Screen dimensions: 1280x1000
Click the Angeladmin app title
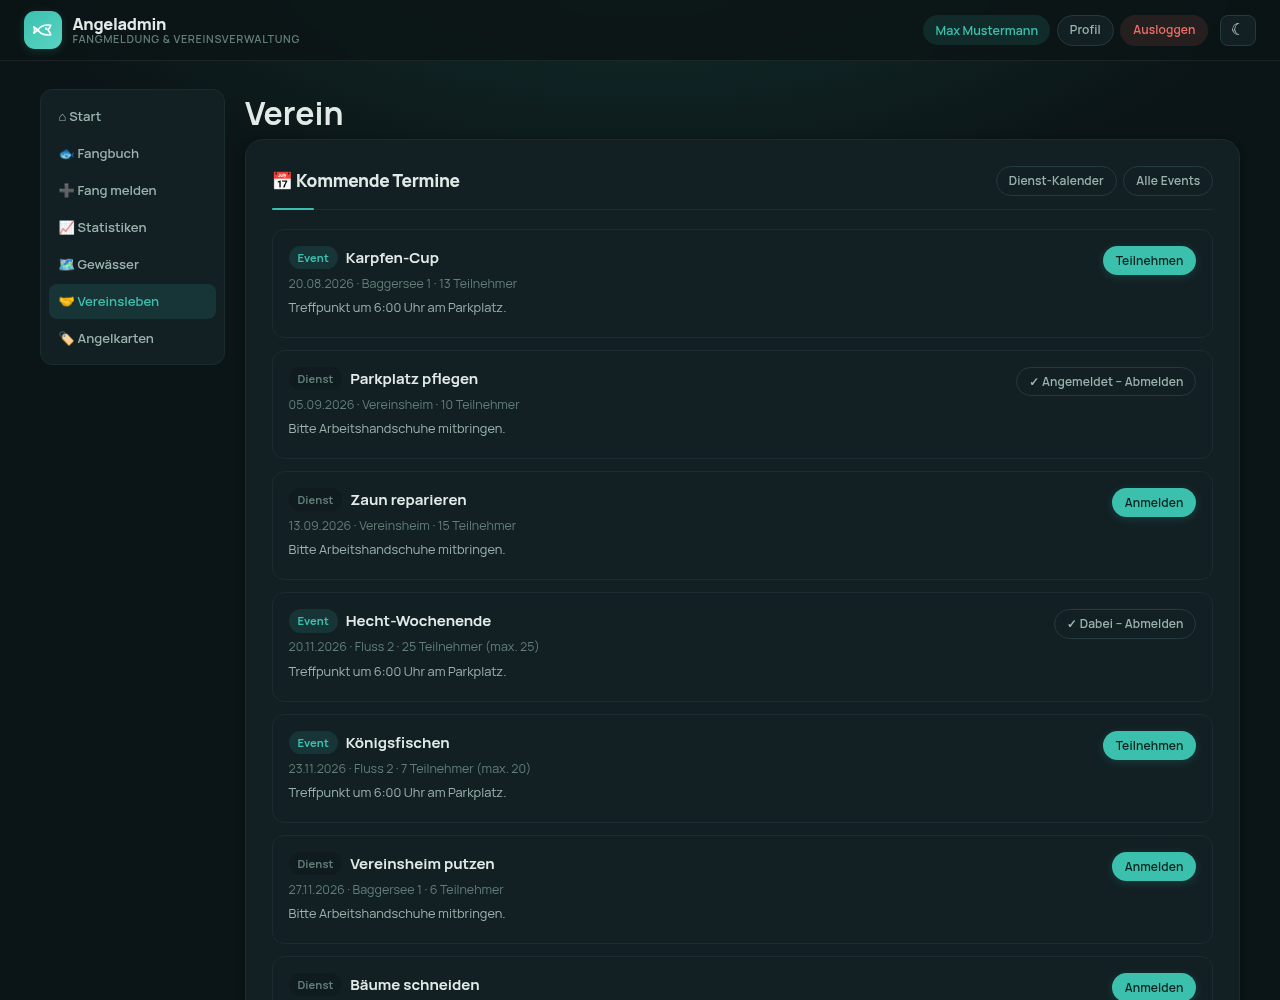coord(119,24)
